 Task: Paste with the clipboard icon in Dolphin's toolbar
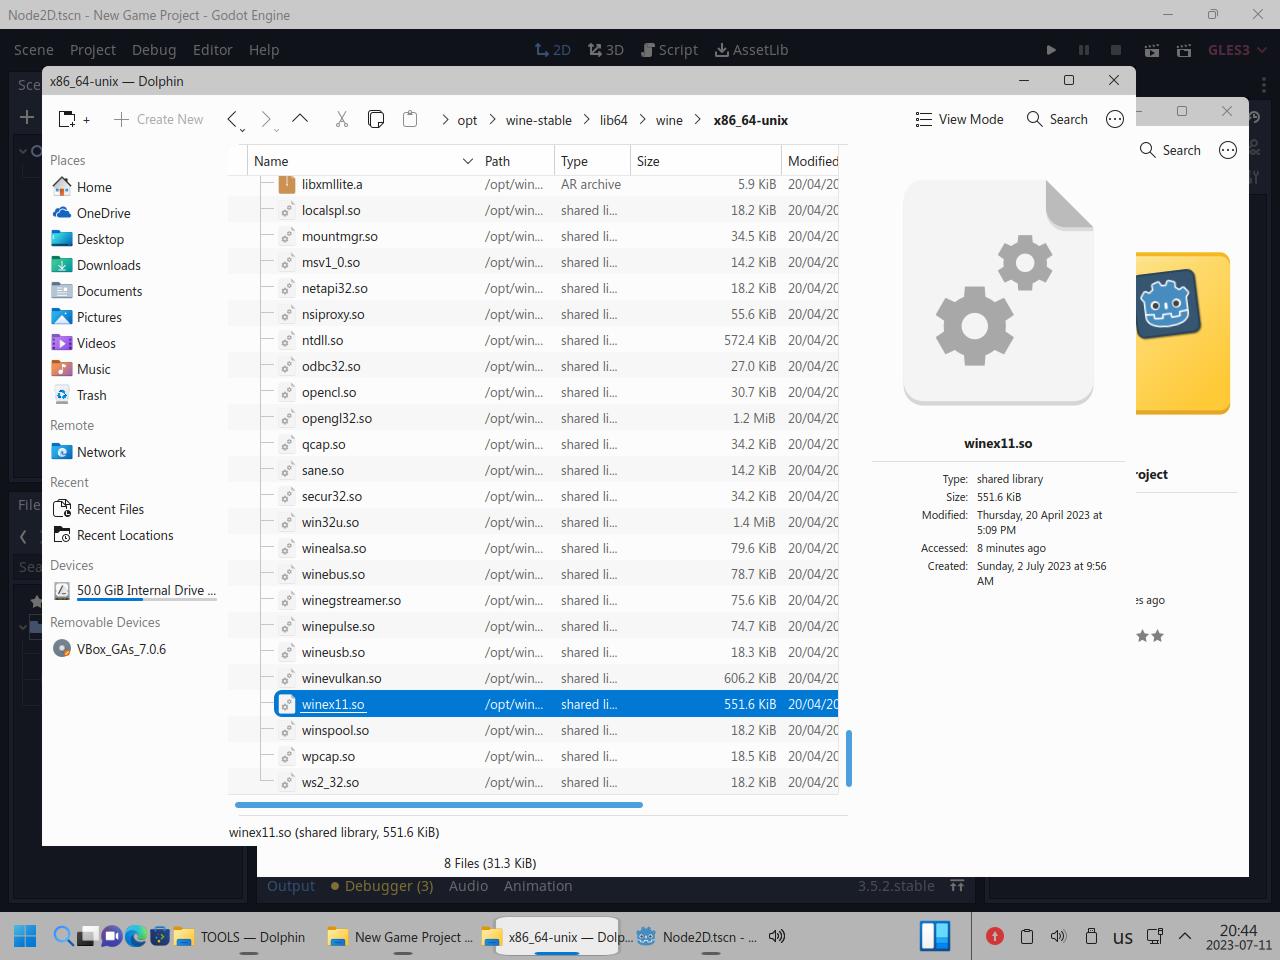click(410, 119)
